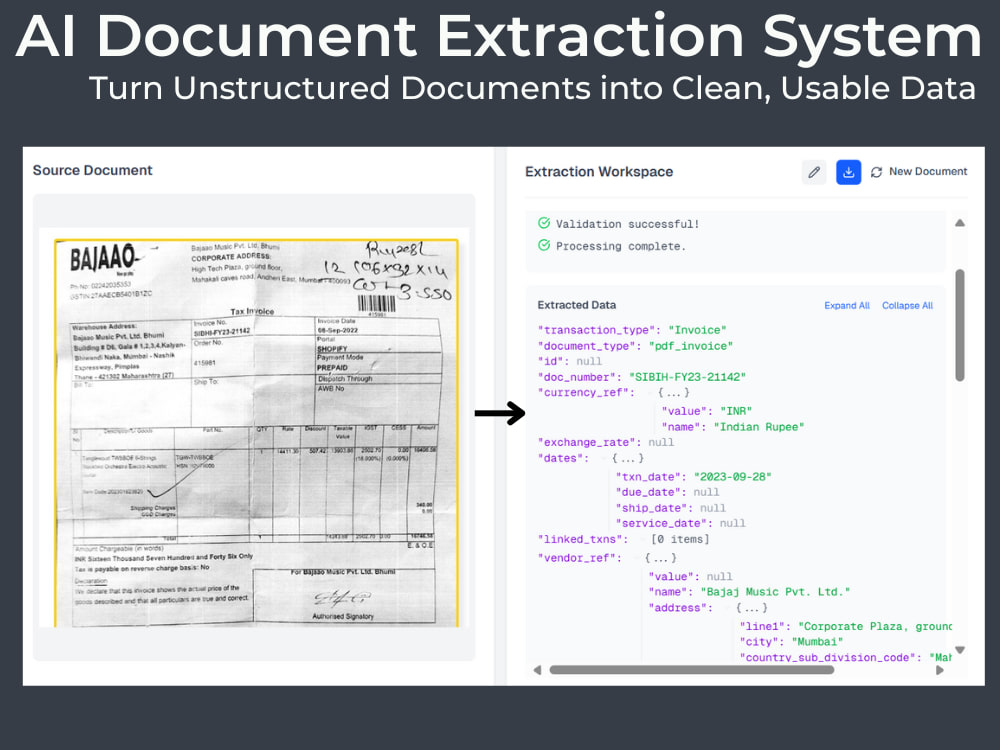1000x750 pixels.
Task: Click the "service_date" key
Action: (664, 523)
